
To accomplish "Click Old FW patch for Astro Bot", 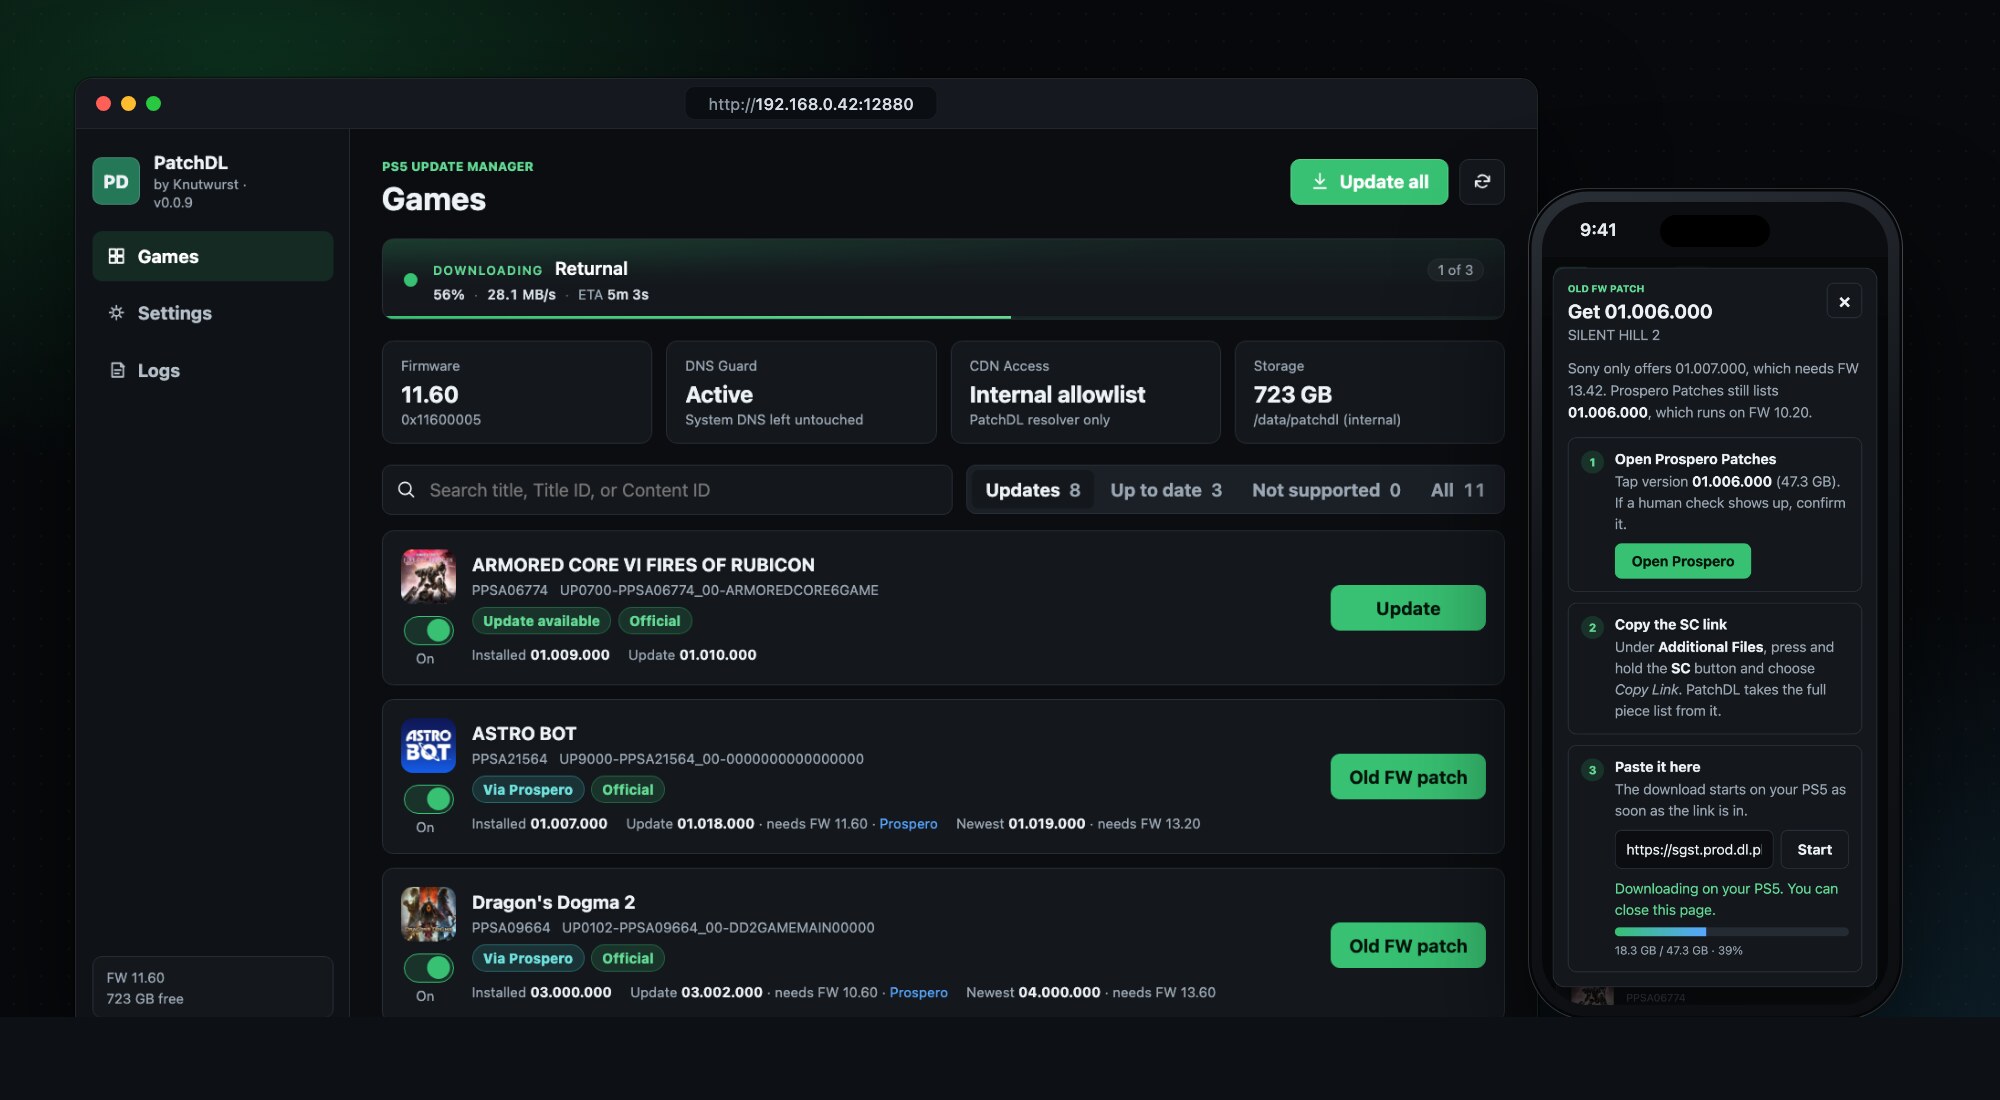I will pyautogui.click(x=1408, y=777).
